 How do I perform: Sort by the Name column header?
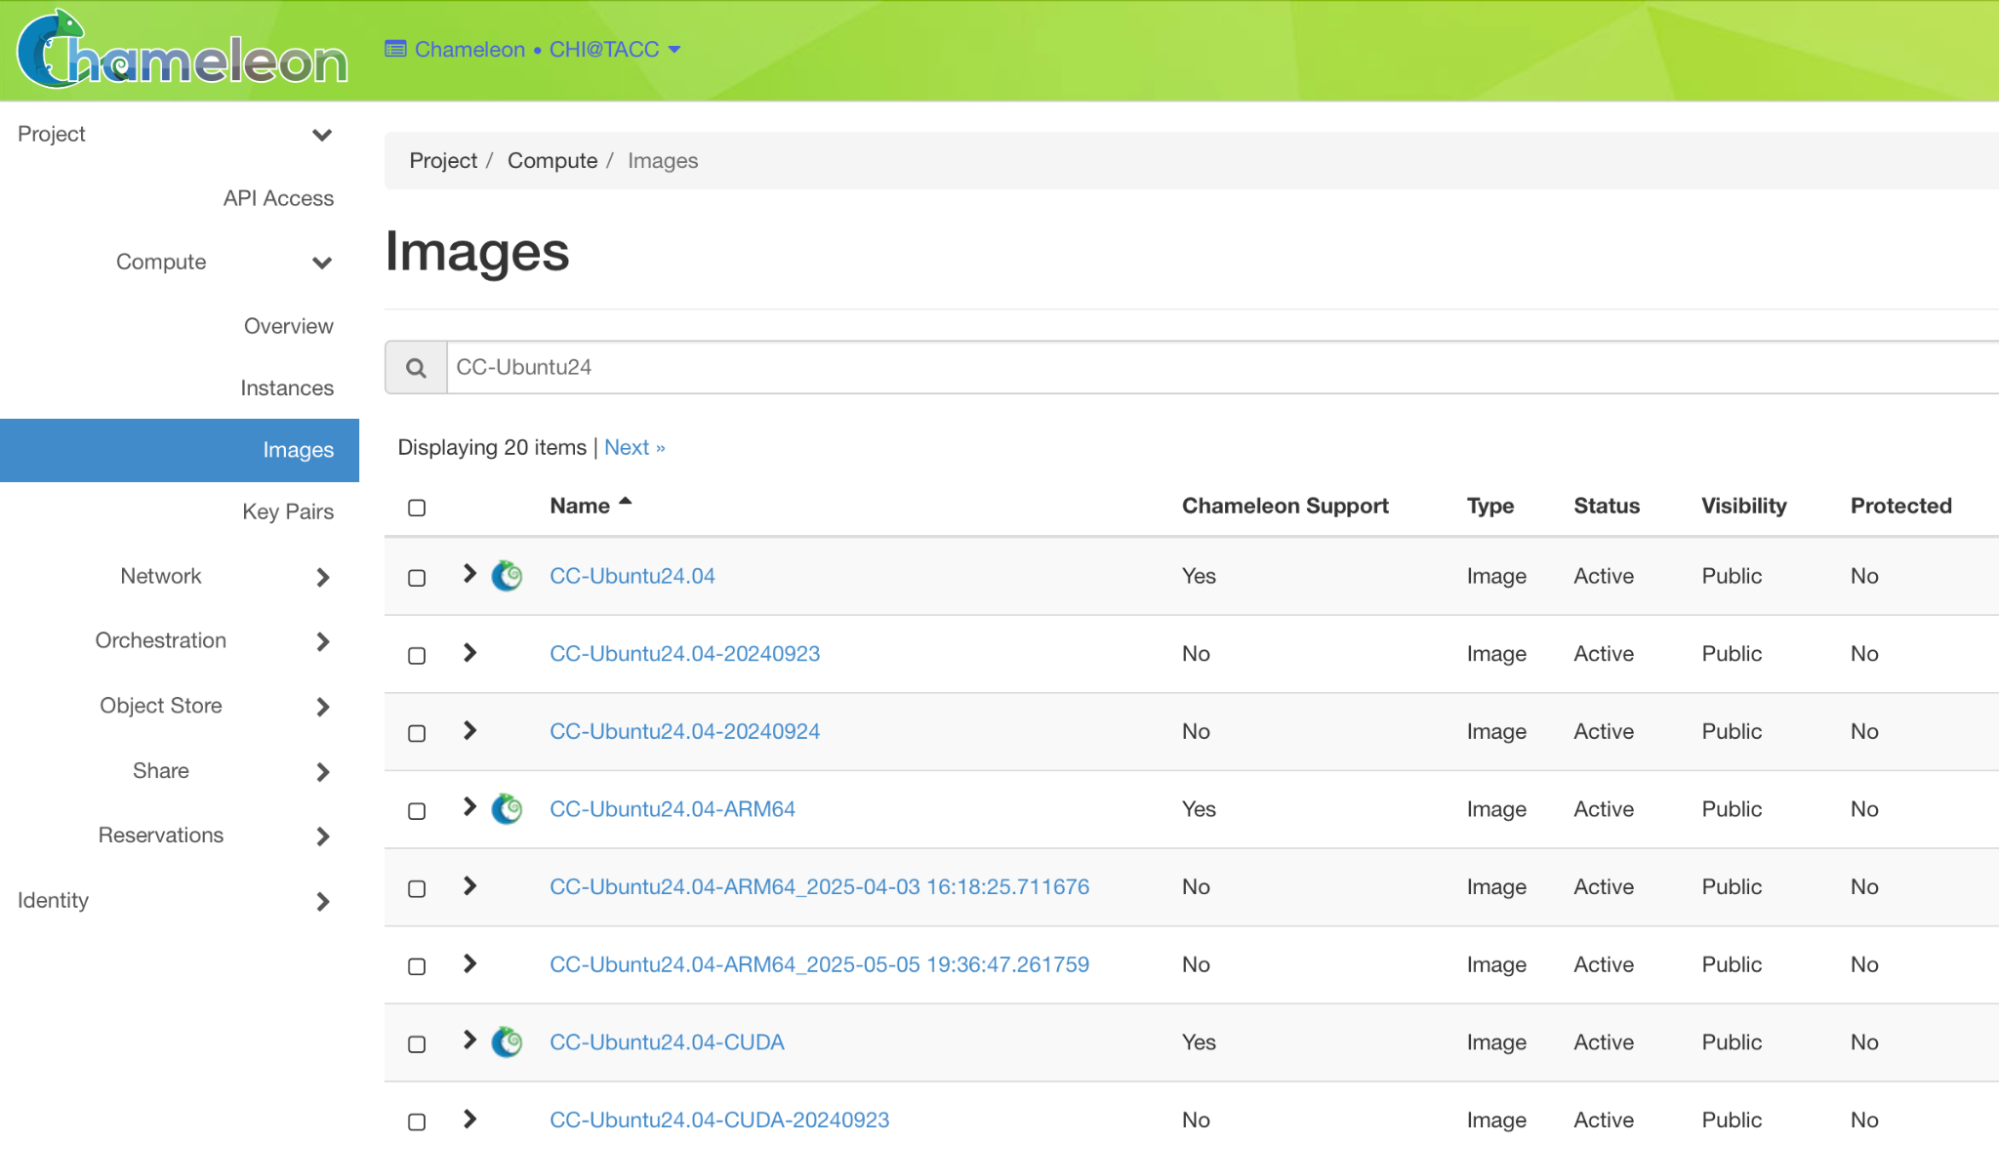tap(580, 506)
